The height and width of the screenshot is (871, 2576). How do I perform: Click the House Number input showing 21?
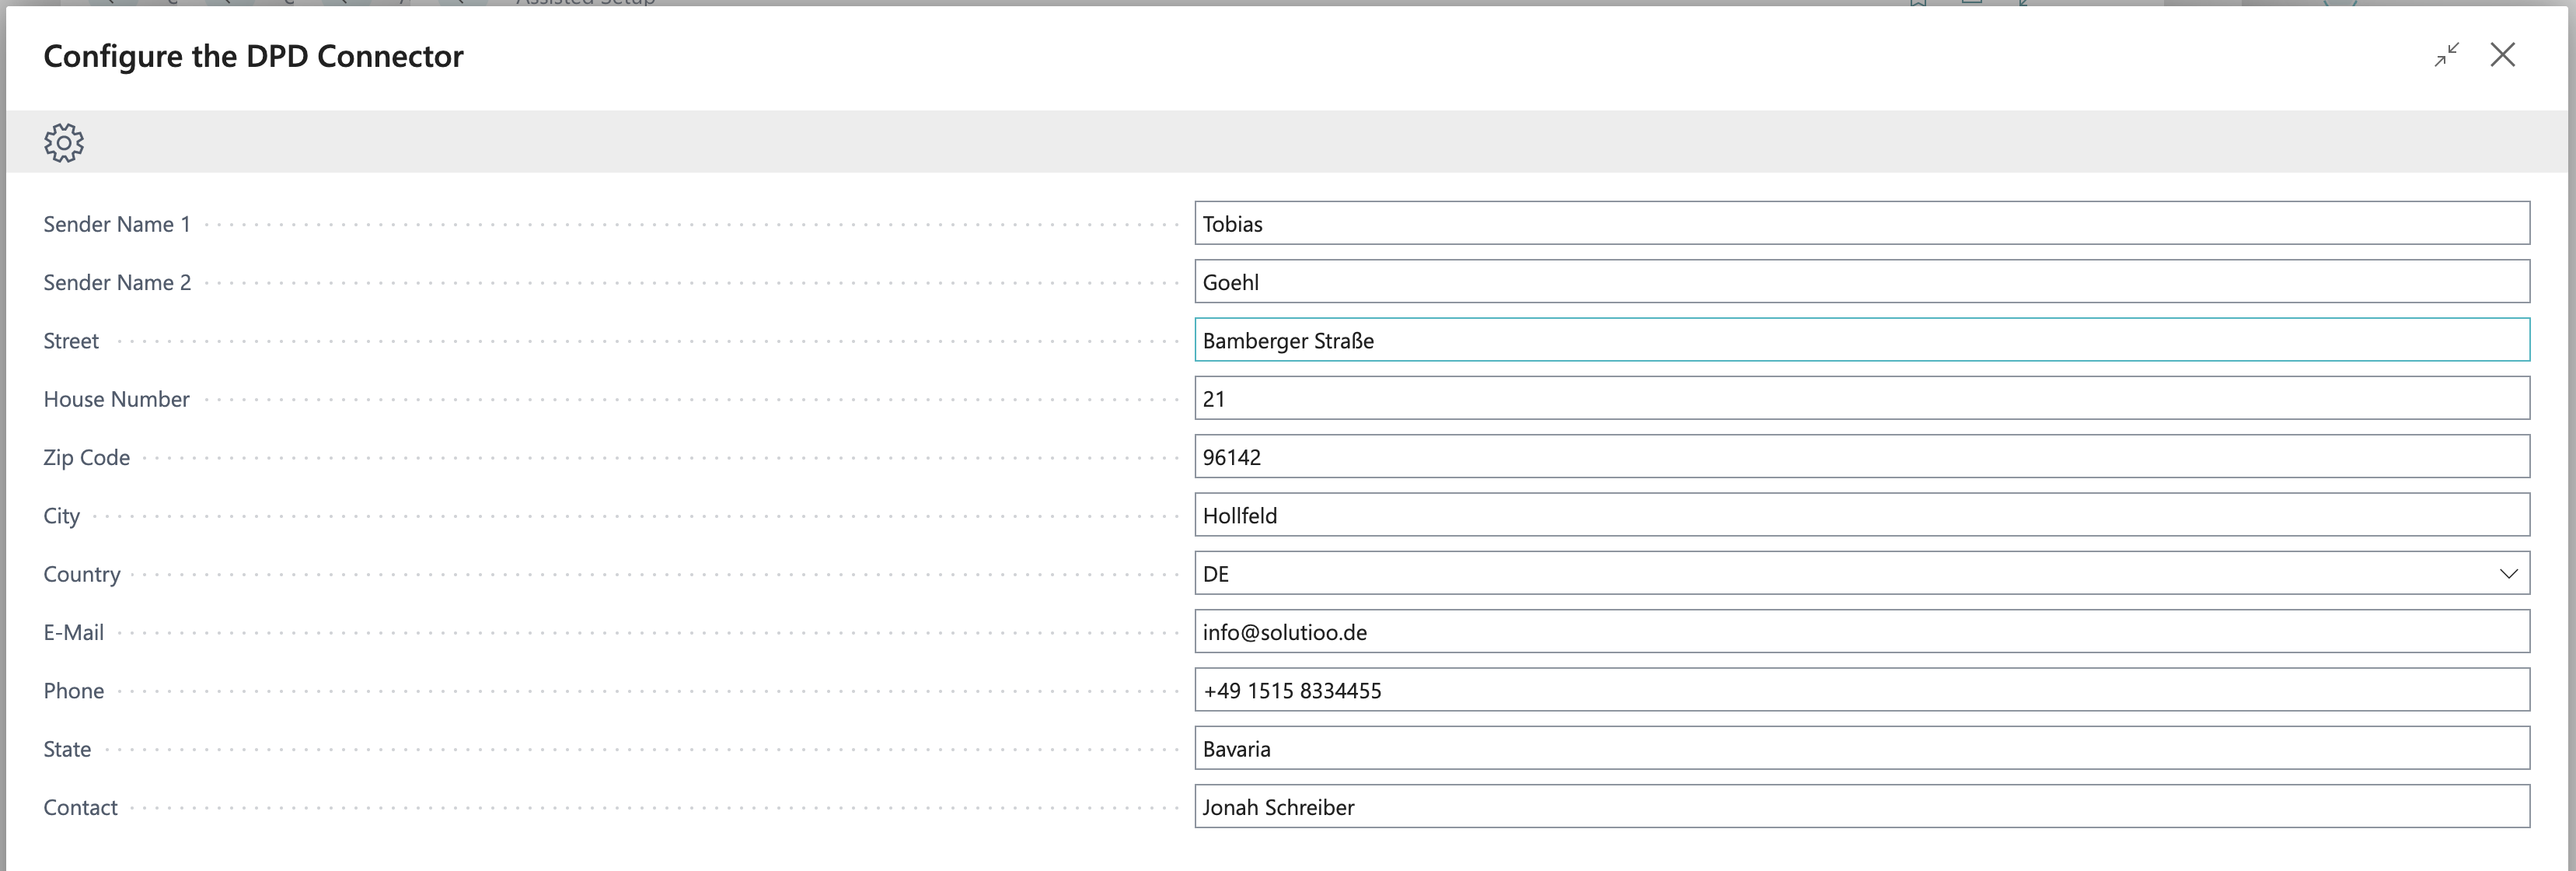tap(1861, 399)
